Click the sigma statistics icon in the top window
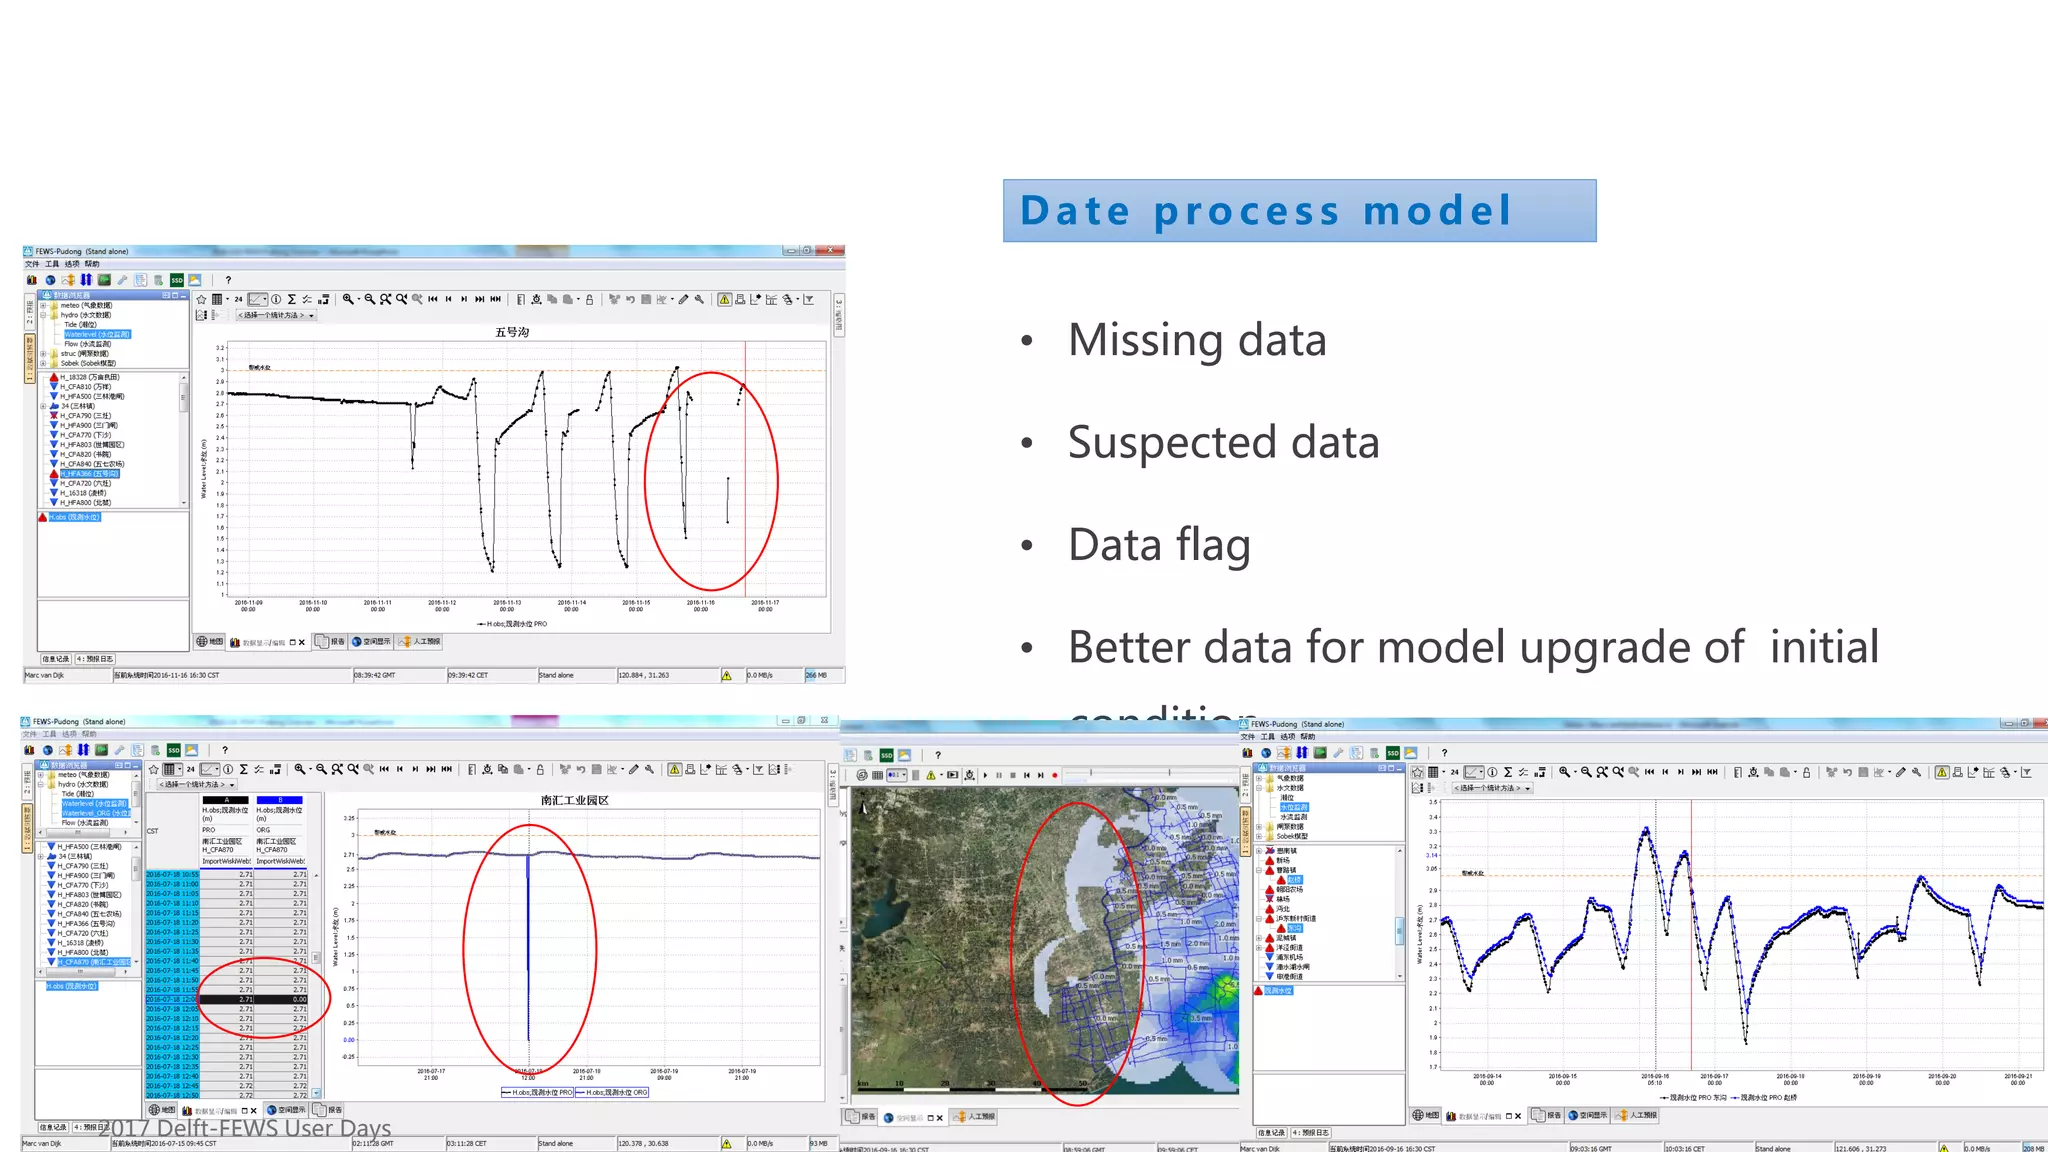 [x=291, y=299]
